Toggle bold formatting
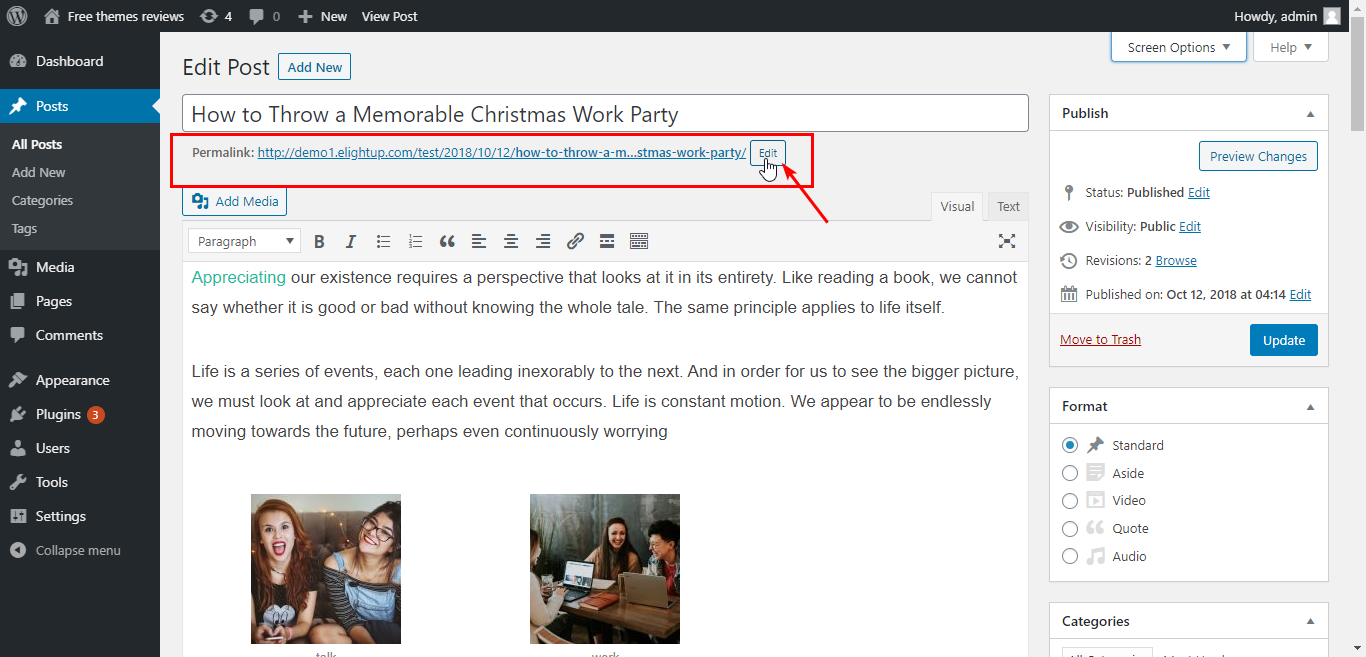Viewport: 1366px width, 657px height. pyautogui.click(x=319, y=241)
